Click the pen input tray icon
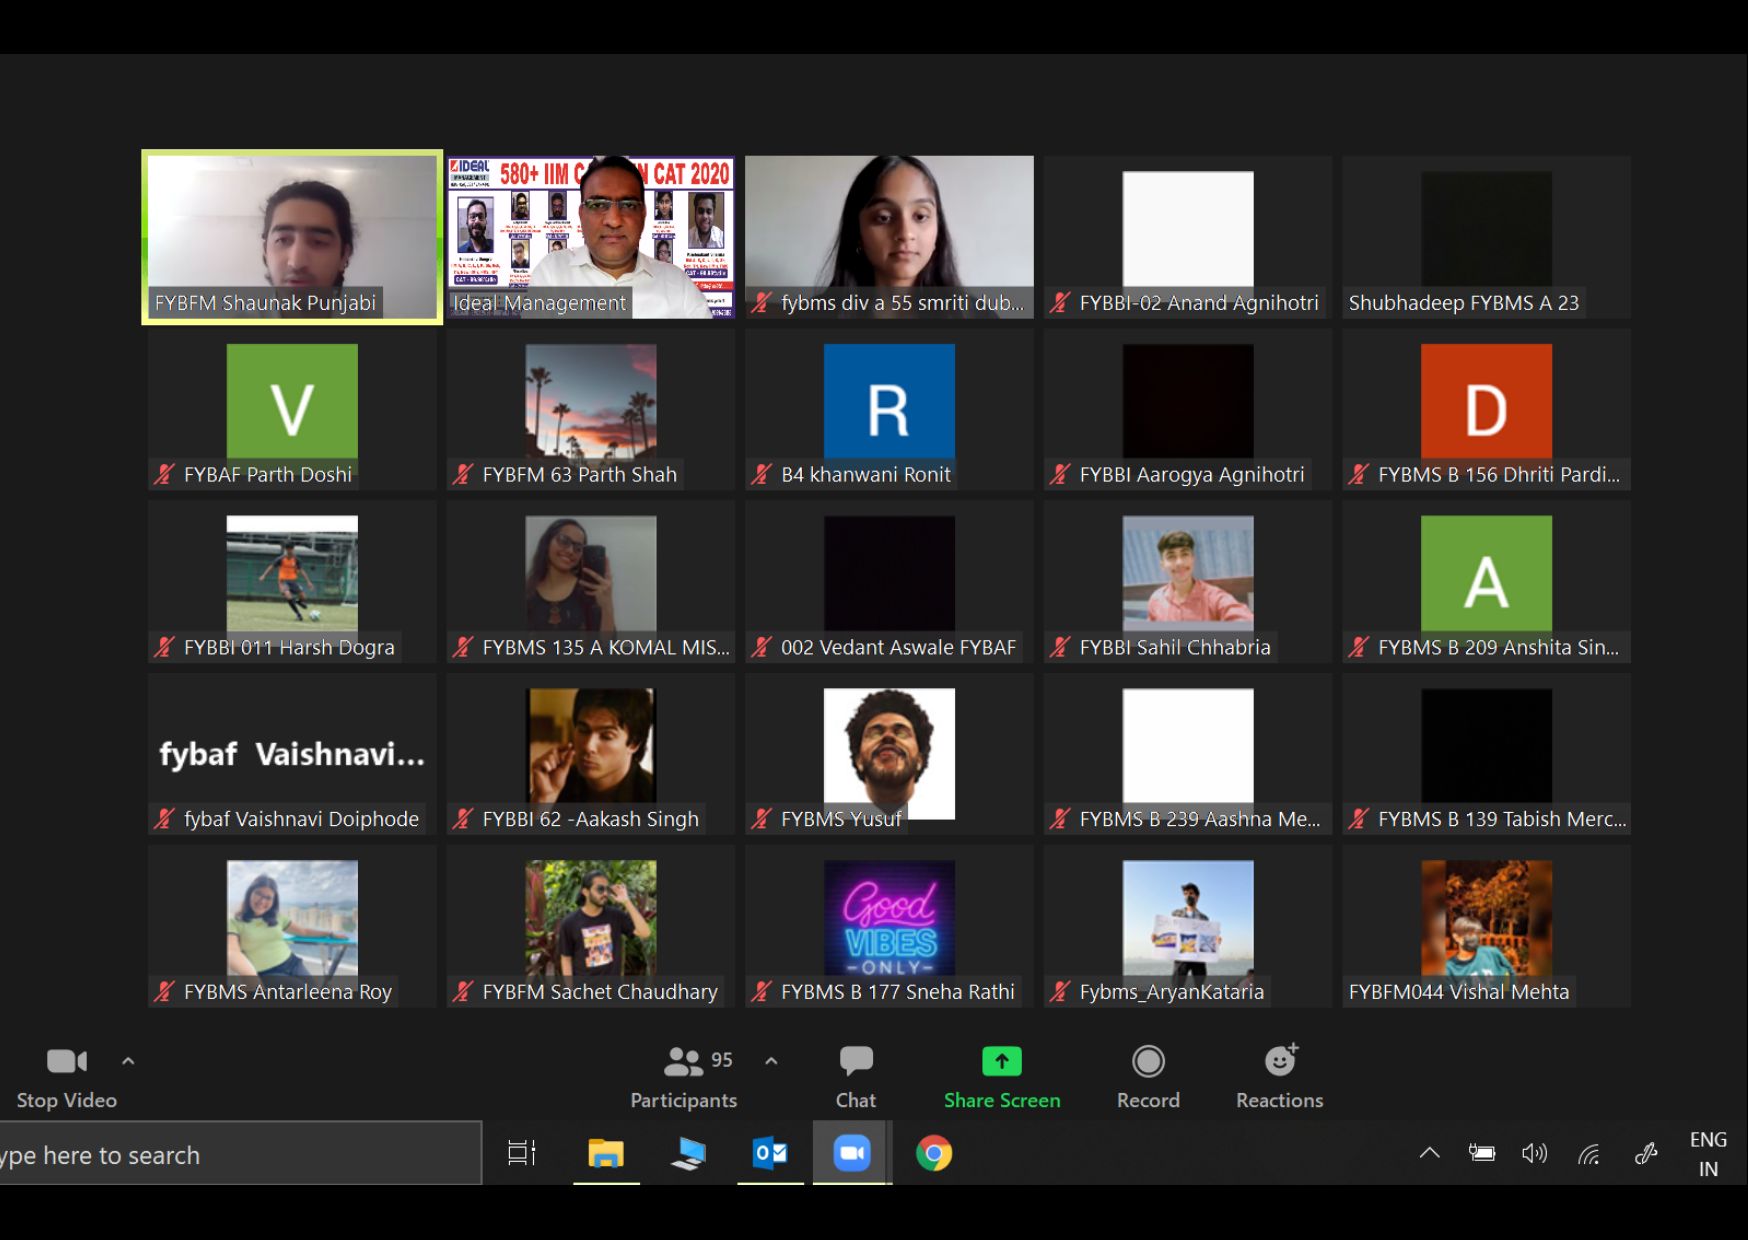 [x=1646, y=1154]
